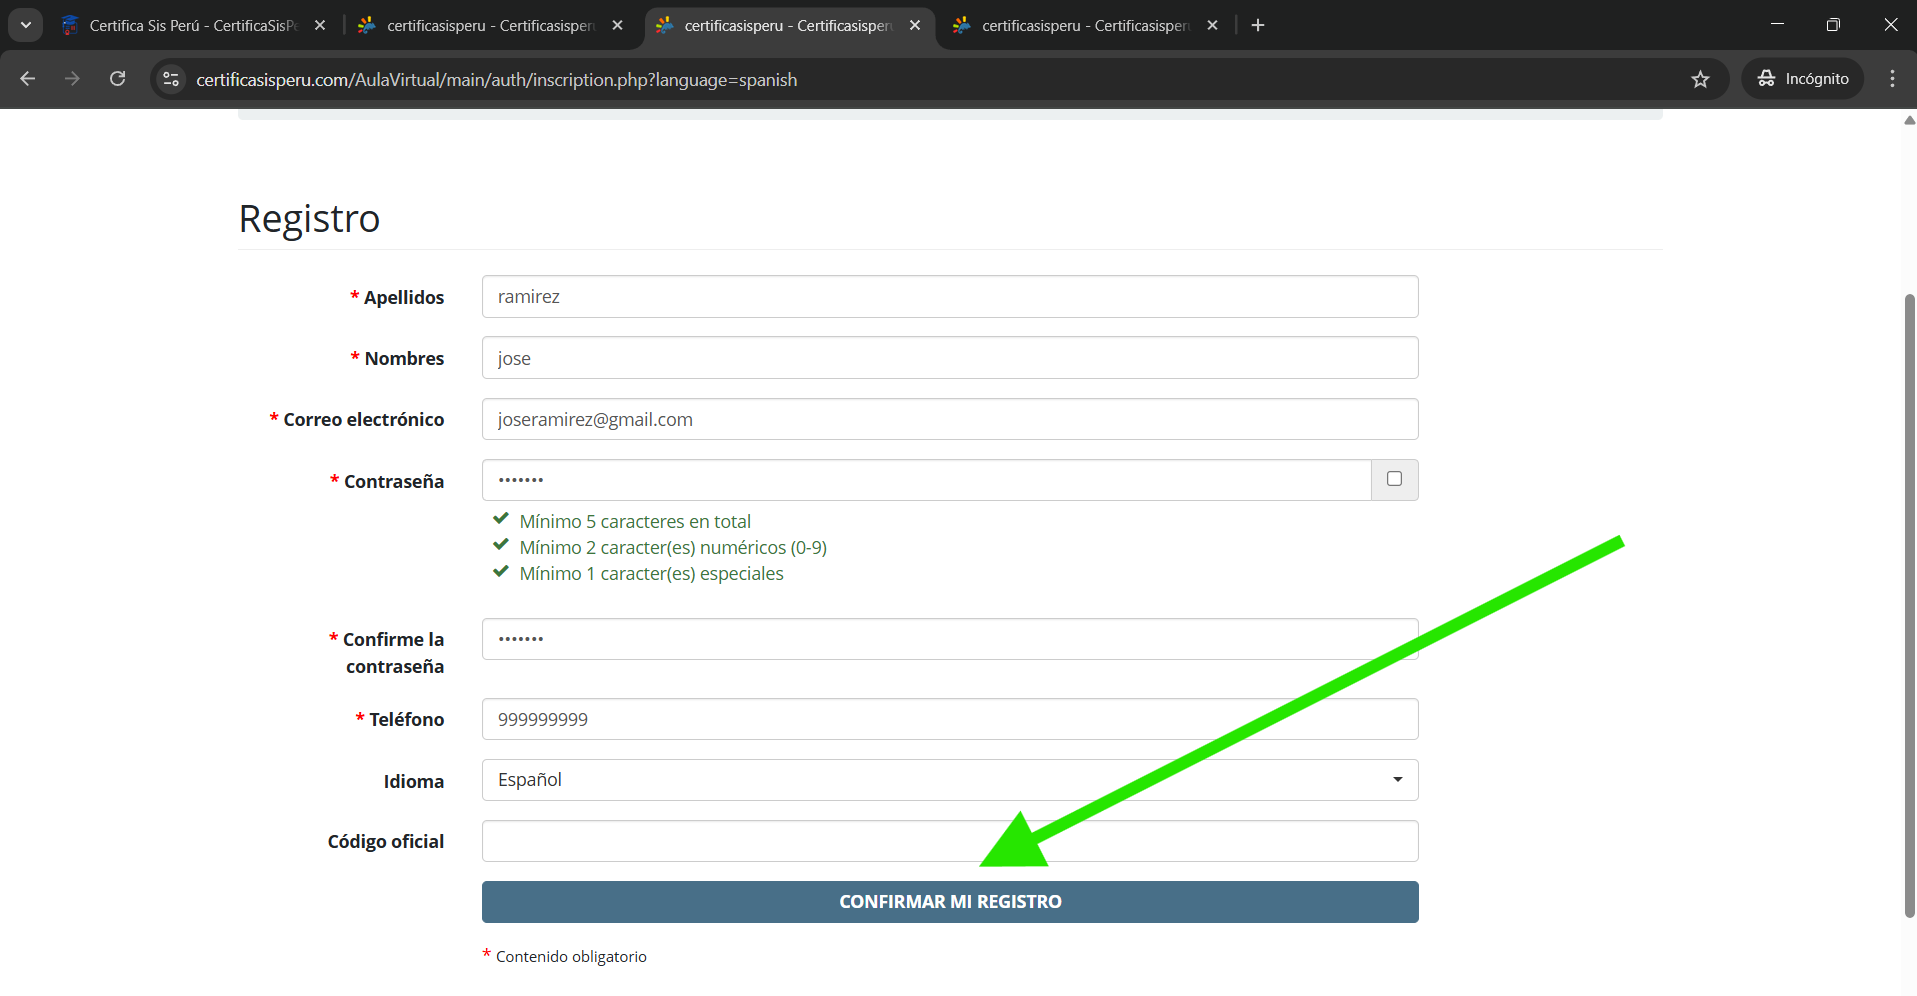Click into the Código oficial field
Screen dimensions: 1917x996
(x=949, y=841)
